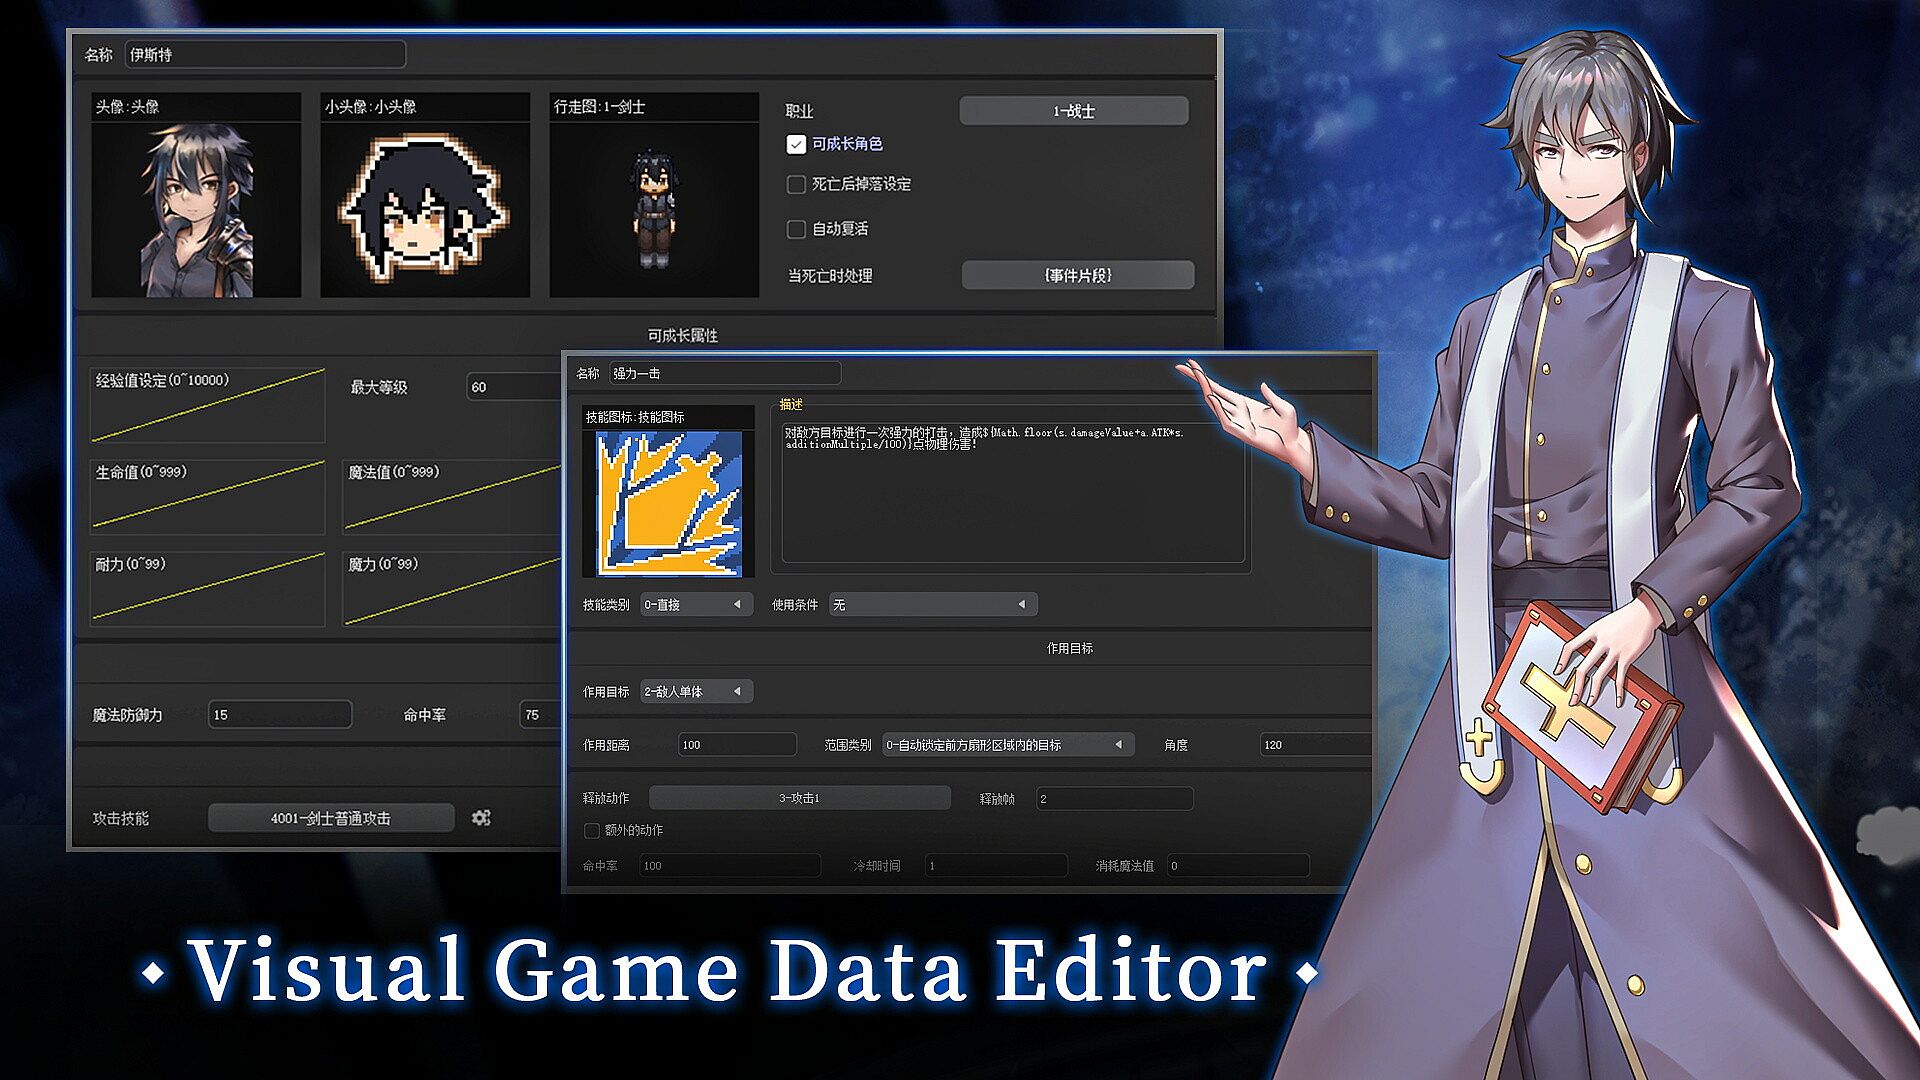The image size is (1920, 1080).
Task: Expand the 范围类别 dropdown
Action: [x=1007, y=745]
